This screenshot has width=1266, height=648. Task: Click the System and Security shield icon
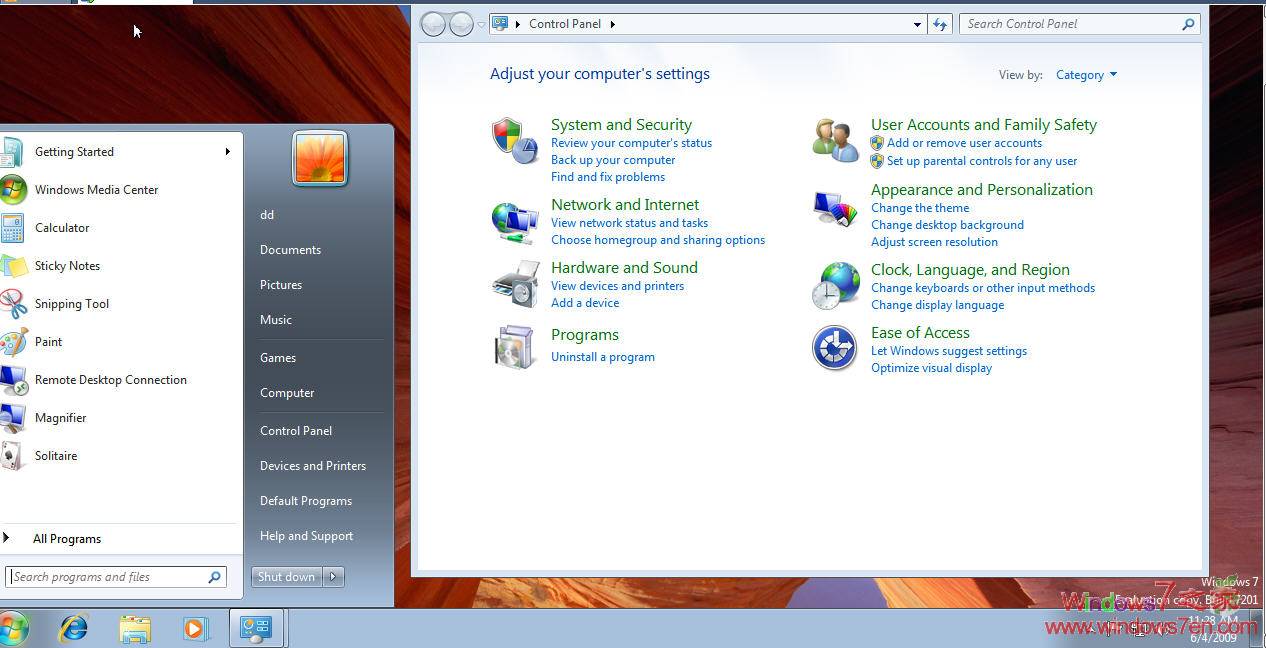[515, 140]
